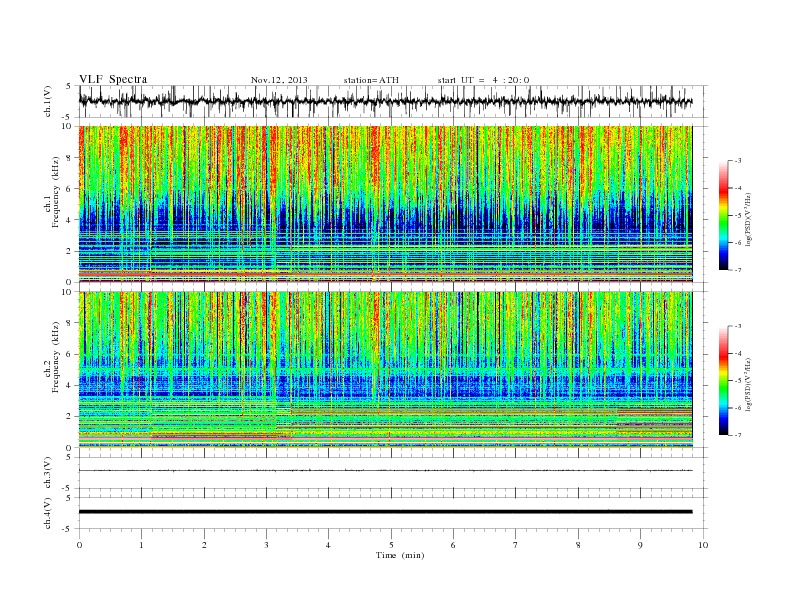Click the ch.1 voltage waveform trace
The height and width of the screenshot is (612, 792).
point(385,101)
